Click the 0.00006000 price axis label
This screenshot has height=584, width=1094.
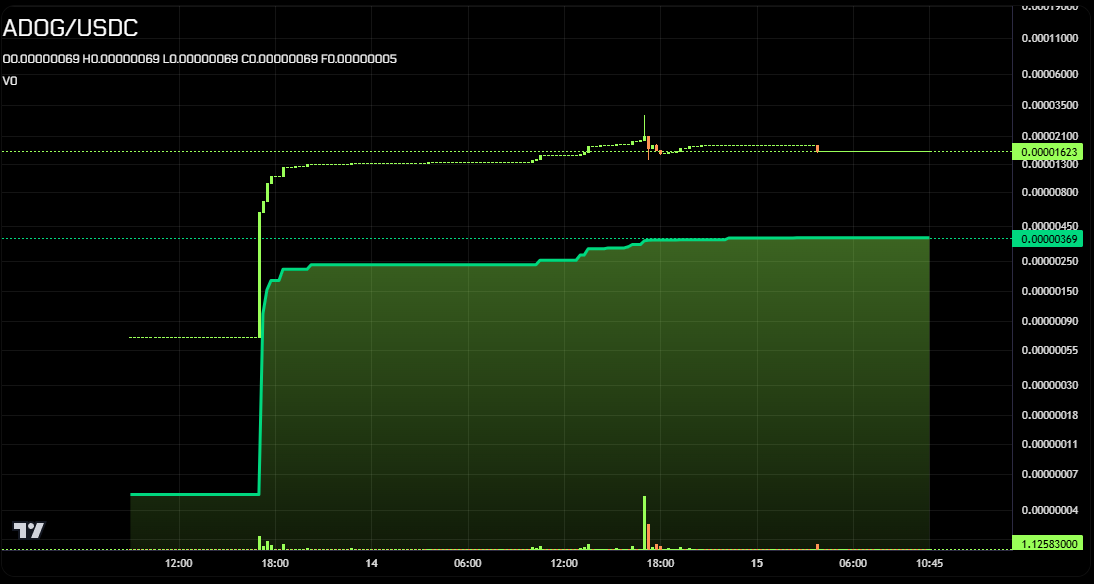tap(1049, 75)
